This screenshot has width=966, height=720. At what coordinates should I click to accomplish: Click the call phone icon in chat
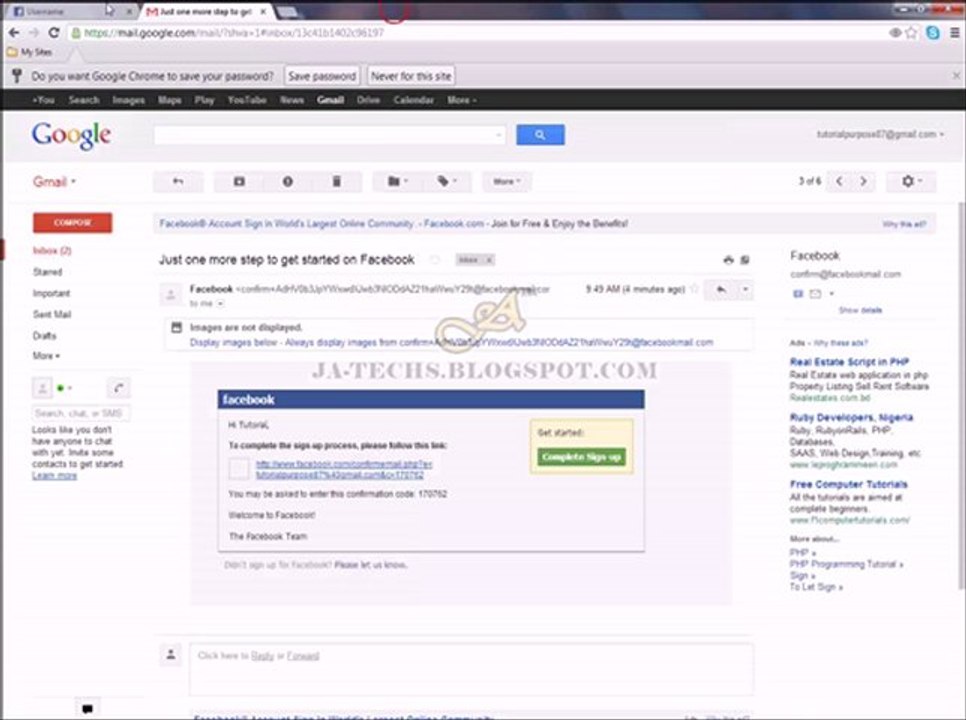[x=119, y=388]
